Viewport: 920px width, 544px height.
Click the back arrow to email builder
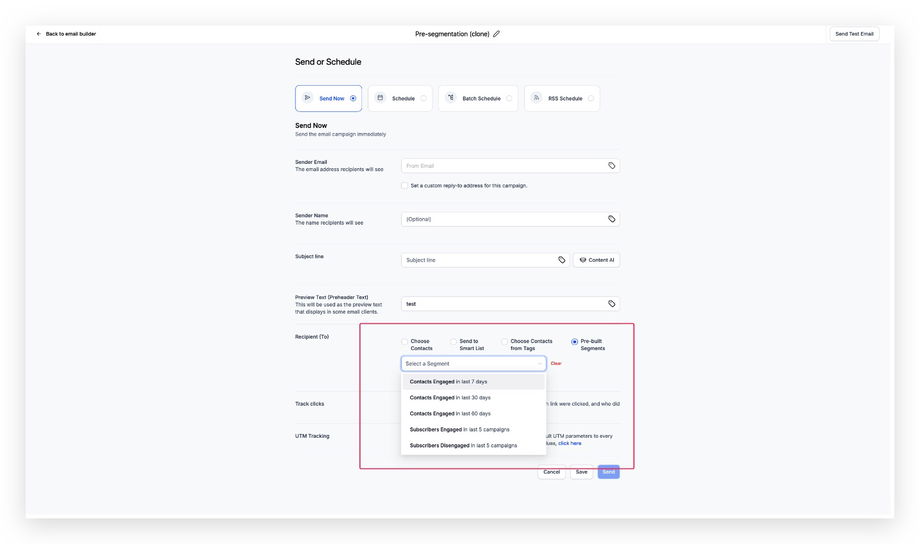point(39,34)
